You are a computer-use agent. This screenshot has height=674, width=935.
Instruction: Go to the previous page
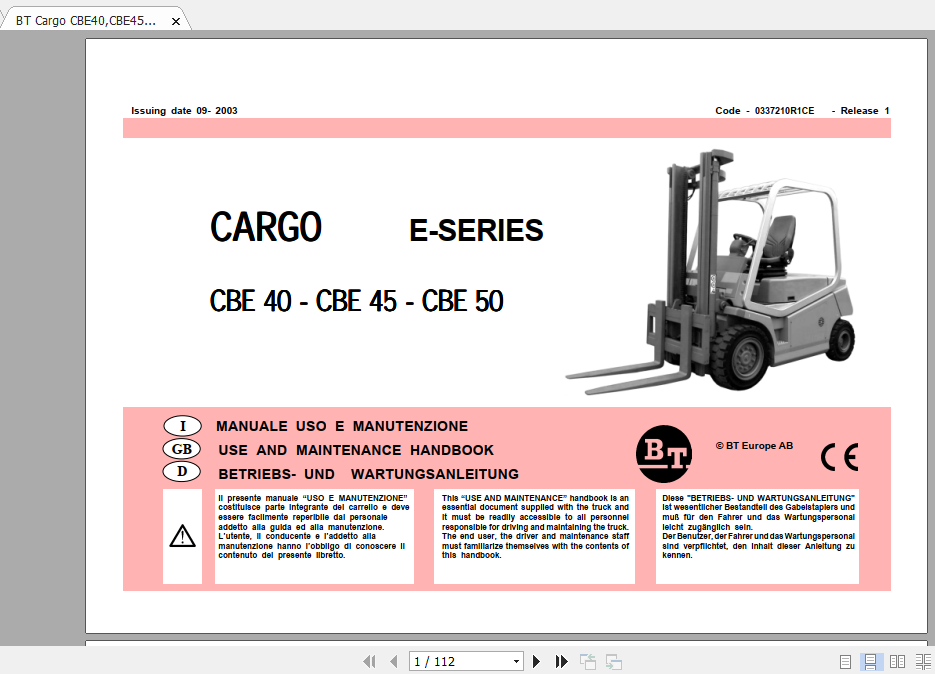pyautogui.click(x=394, y=661)
